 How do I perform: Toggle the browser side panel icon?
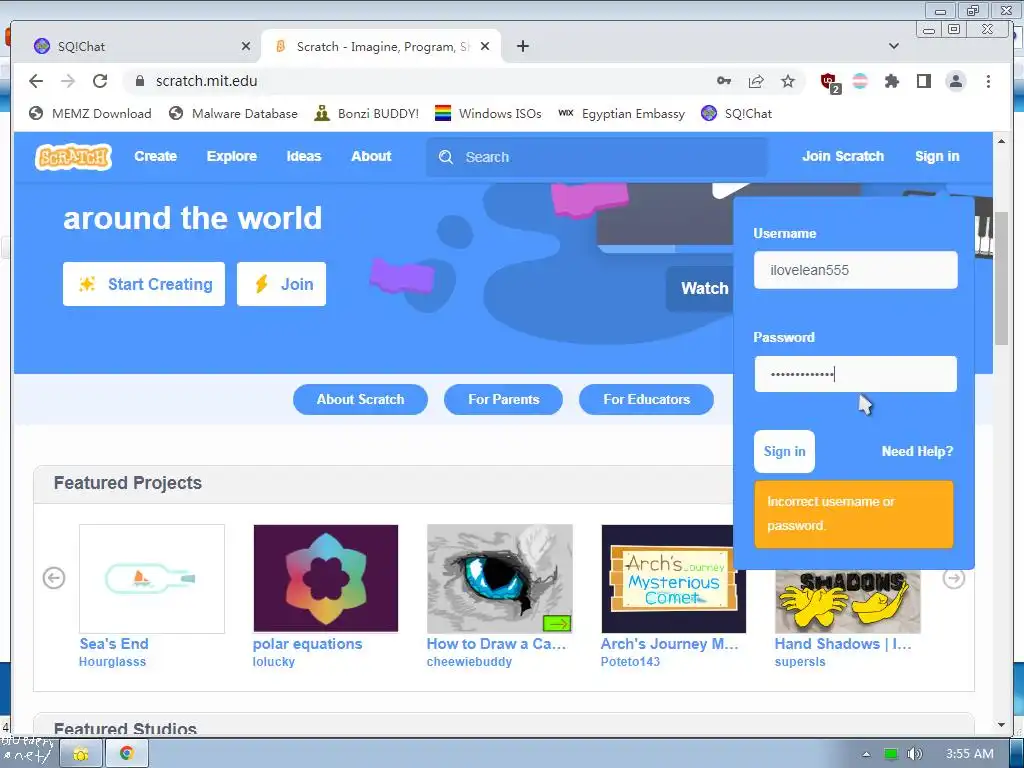[x=923, y=81]
